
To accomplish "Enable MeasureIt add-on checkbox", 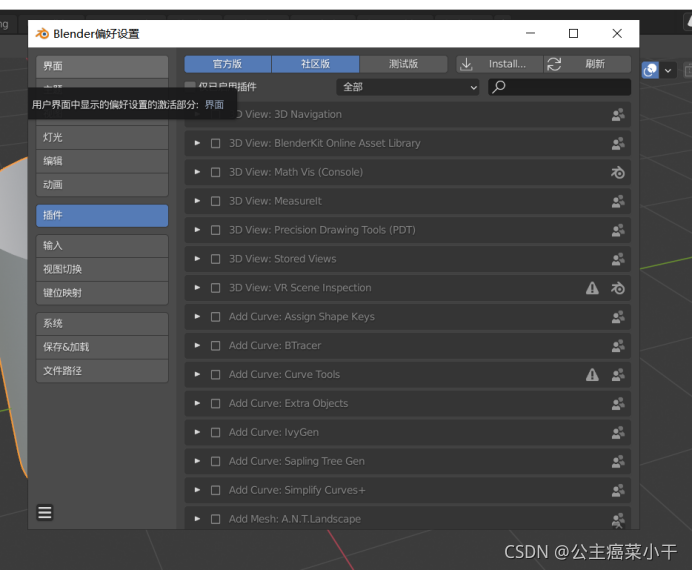I will coord(215,201).
